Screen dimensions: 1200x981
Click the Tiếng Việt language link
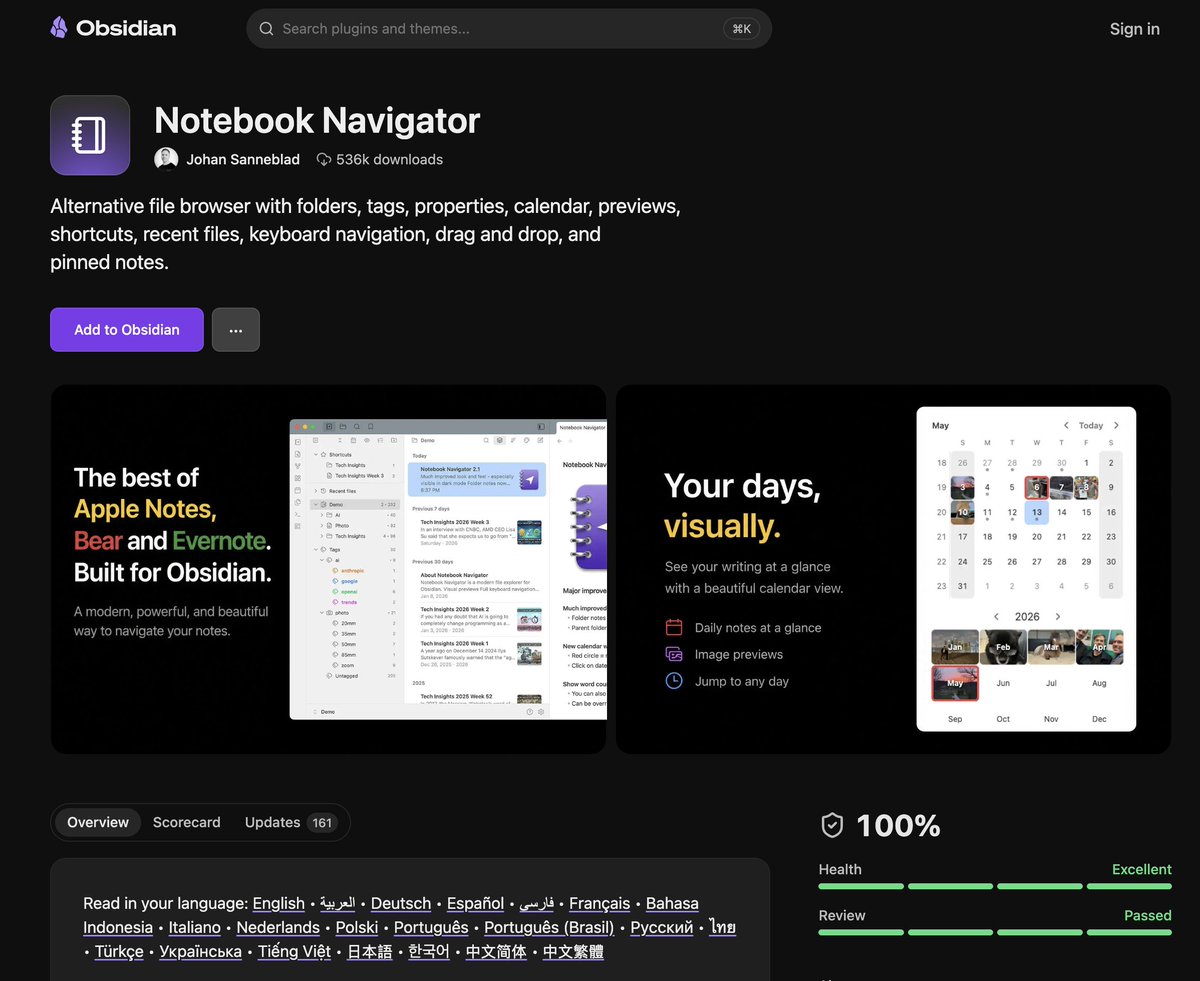[295, 951]
